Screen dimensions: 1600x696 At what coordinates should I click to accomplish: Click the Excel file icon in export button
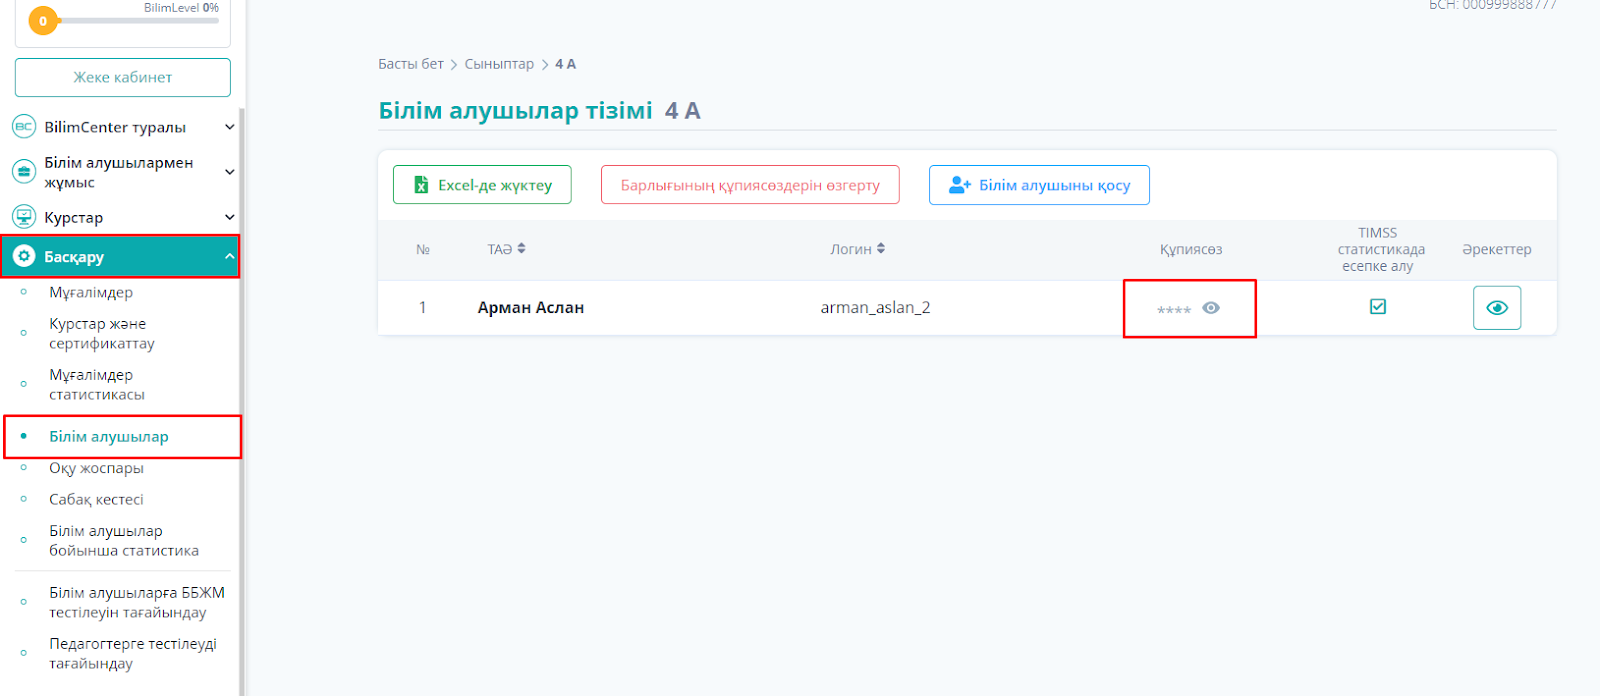[422, 185]
